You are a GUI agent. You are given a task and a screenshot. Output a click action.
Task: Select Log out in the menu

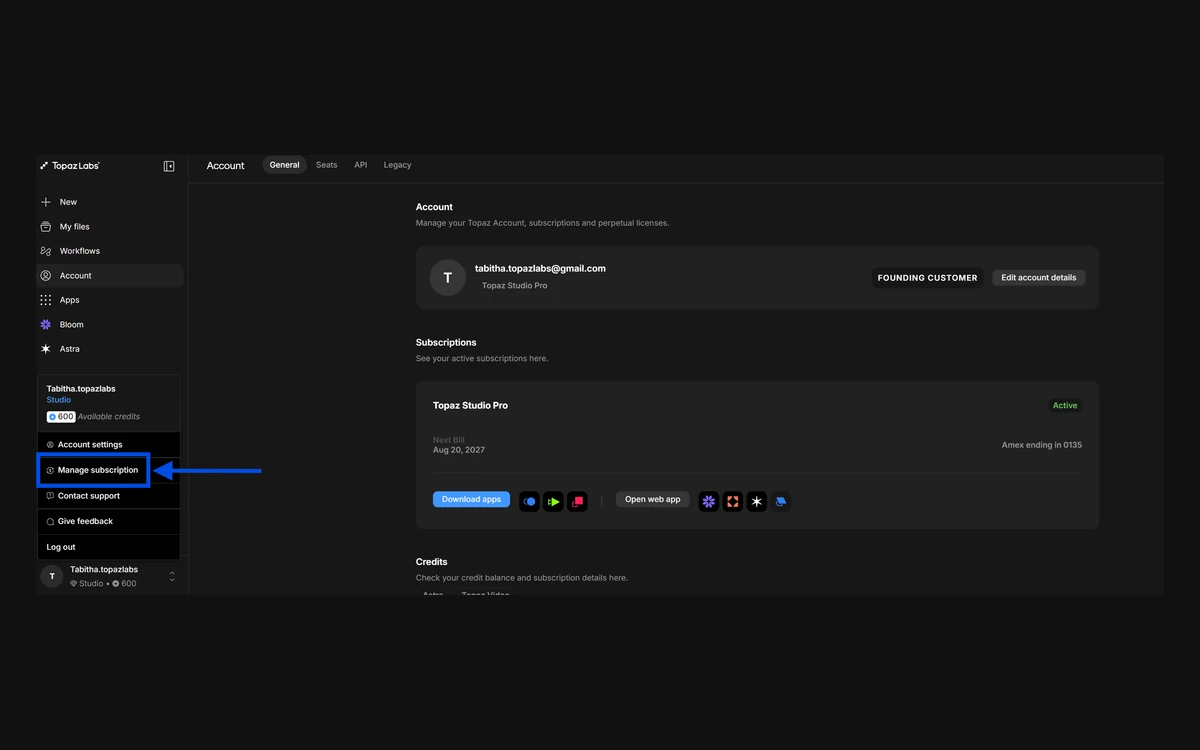109,547
